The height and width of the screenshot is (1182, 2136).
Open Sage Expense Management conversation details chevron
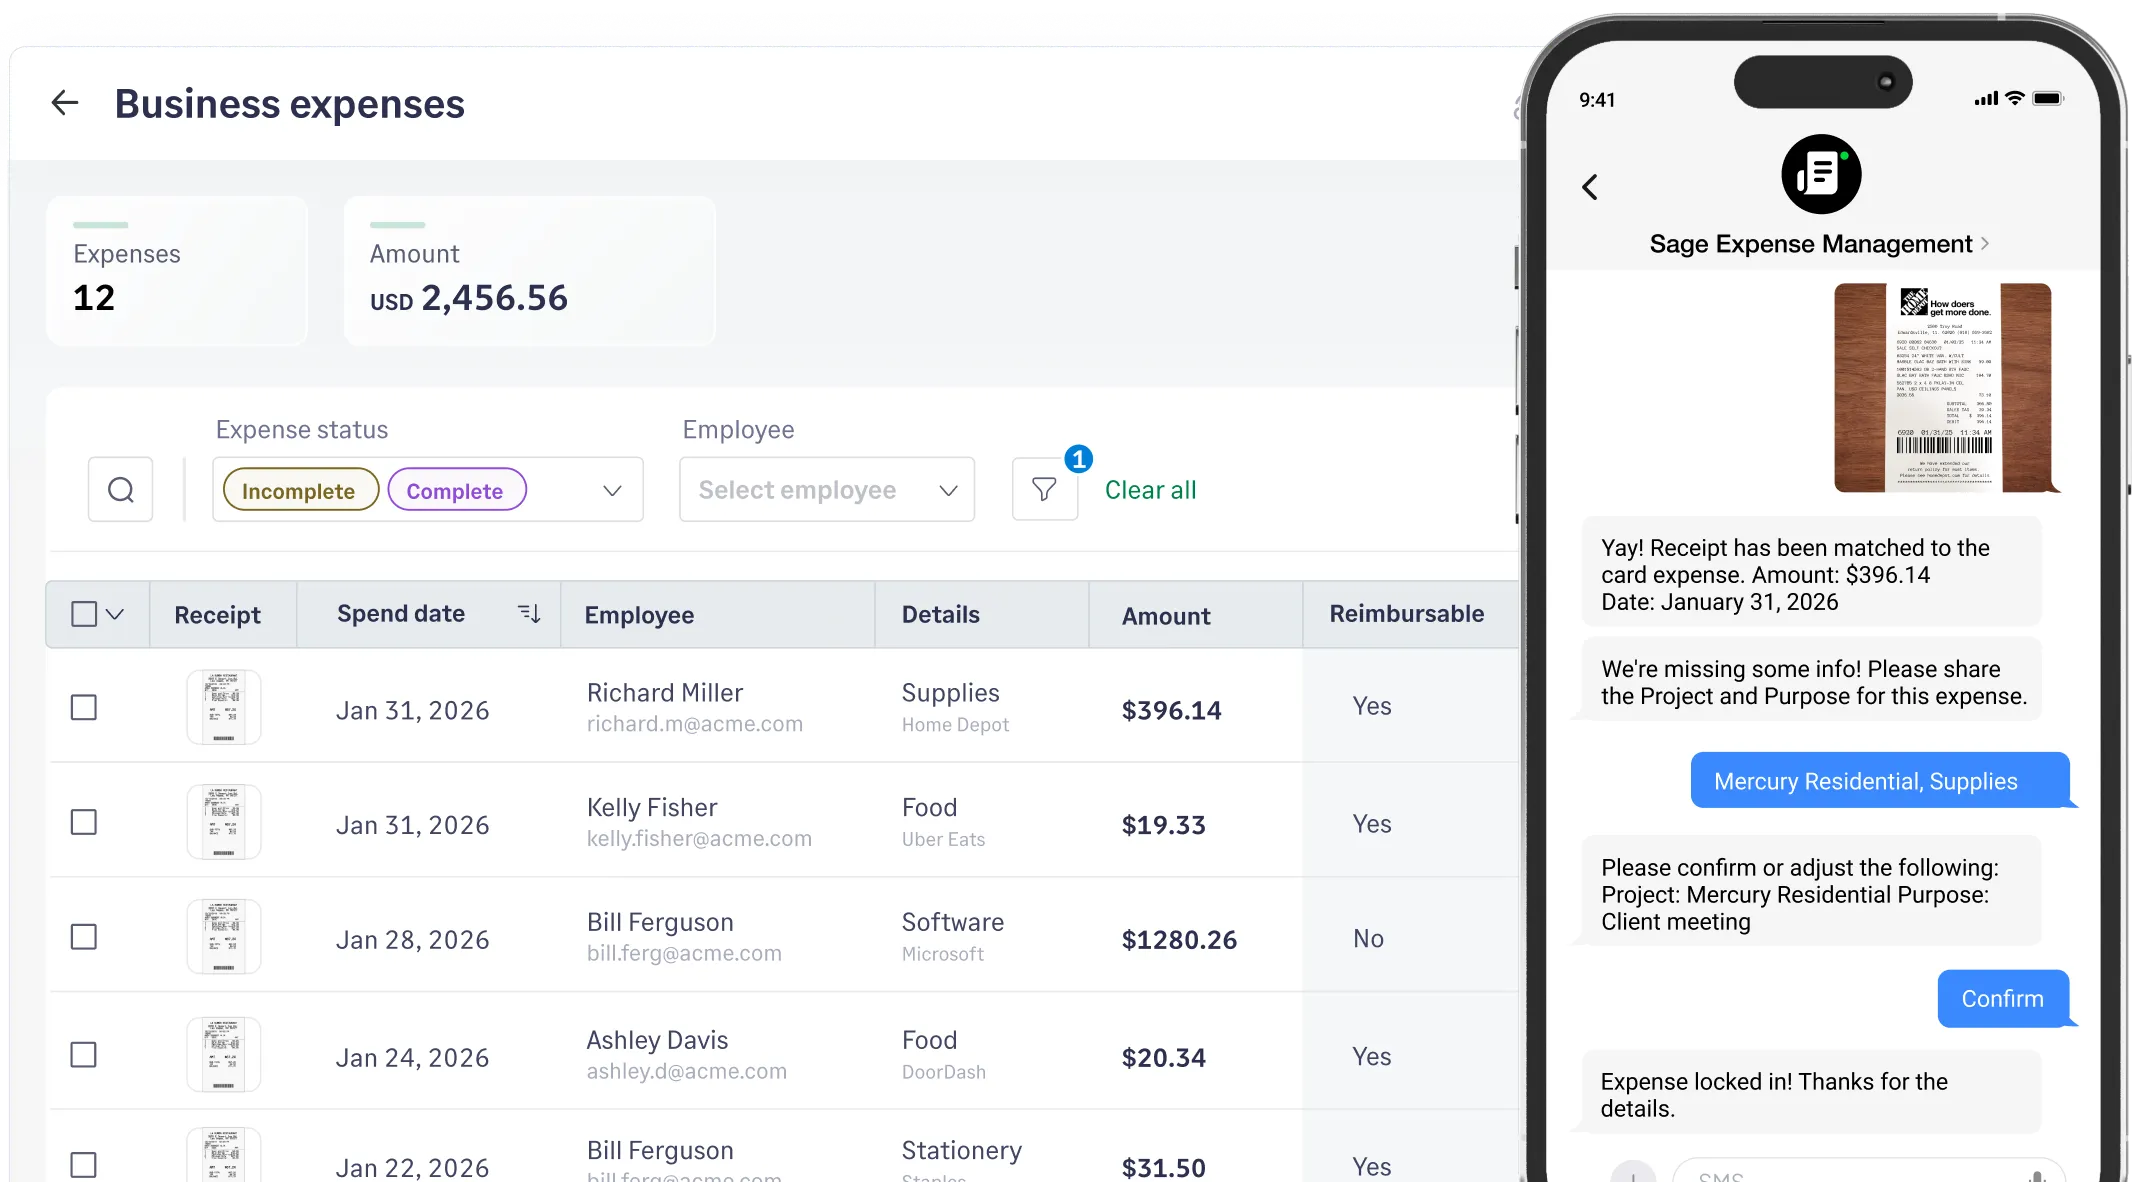tap(1986, 243)
